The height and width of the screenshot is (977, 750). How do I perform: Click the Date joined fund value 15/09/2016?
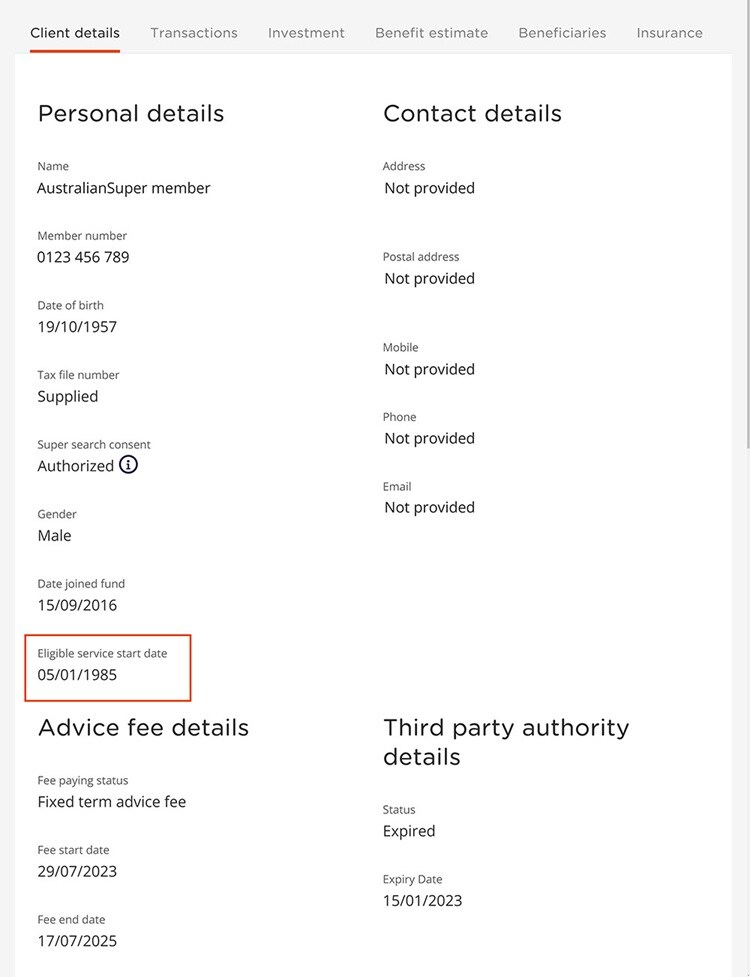pos(77,605)
